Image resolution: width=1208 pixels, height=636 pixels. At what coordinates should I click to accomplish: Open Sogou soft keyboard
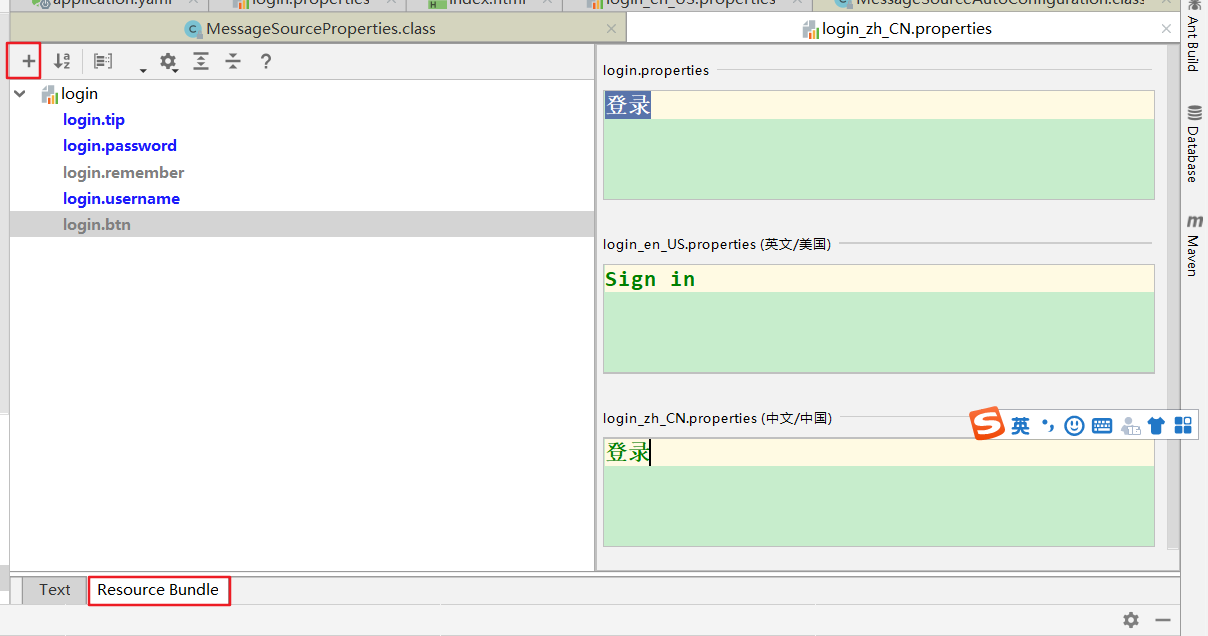(1102, 426)
